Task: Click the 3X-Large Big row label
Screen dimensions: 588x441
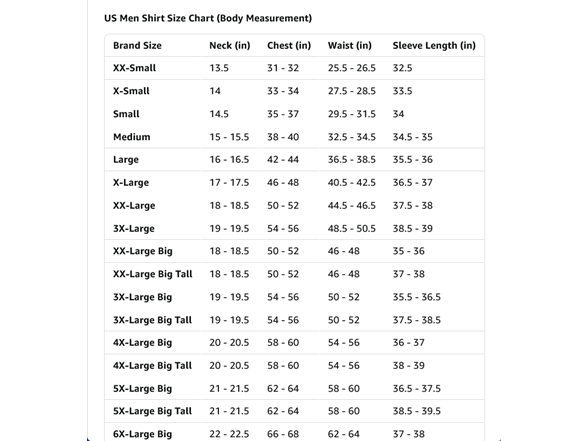Action: pyautogui.click(x=142, y=297)
